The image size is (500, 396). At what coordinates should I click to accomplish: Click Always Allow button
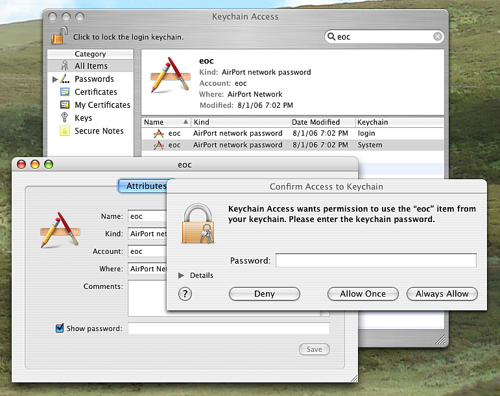pyautogui.click(x=442, y=294)
